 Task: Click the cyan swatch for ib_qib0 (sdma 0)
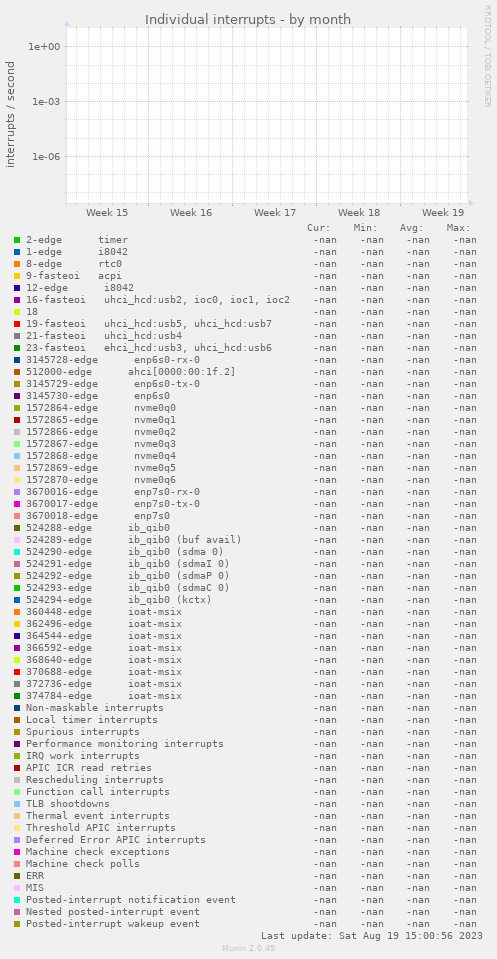point(17,552)
